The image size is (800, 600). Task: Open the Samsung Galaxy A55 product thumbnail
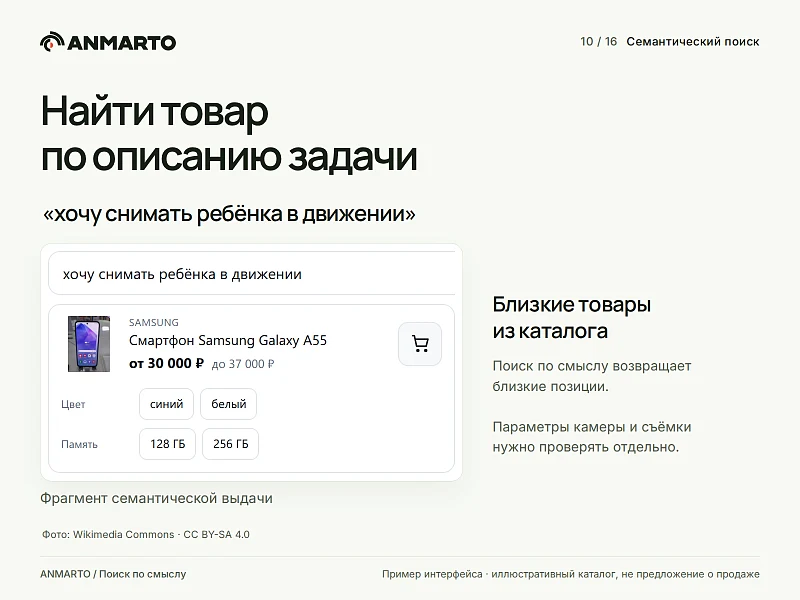click(x=89, y=344)
